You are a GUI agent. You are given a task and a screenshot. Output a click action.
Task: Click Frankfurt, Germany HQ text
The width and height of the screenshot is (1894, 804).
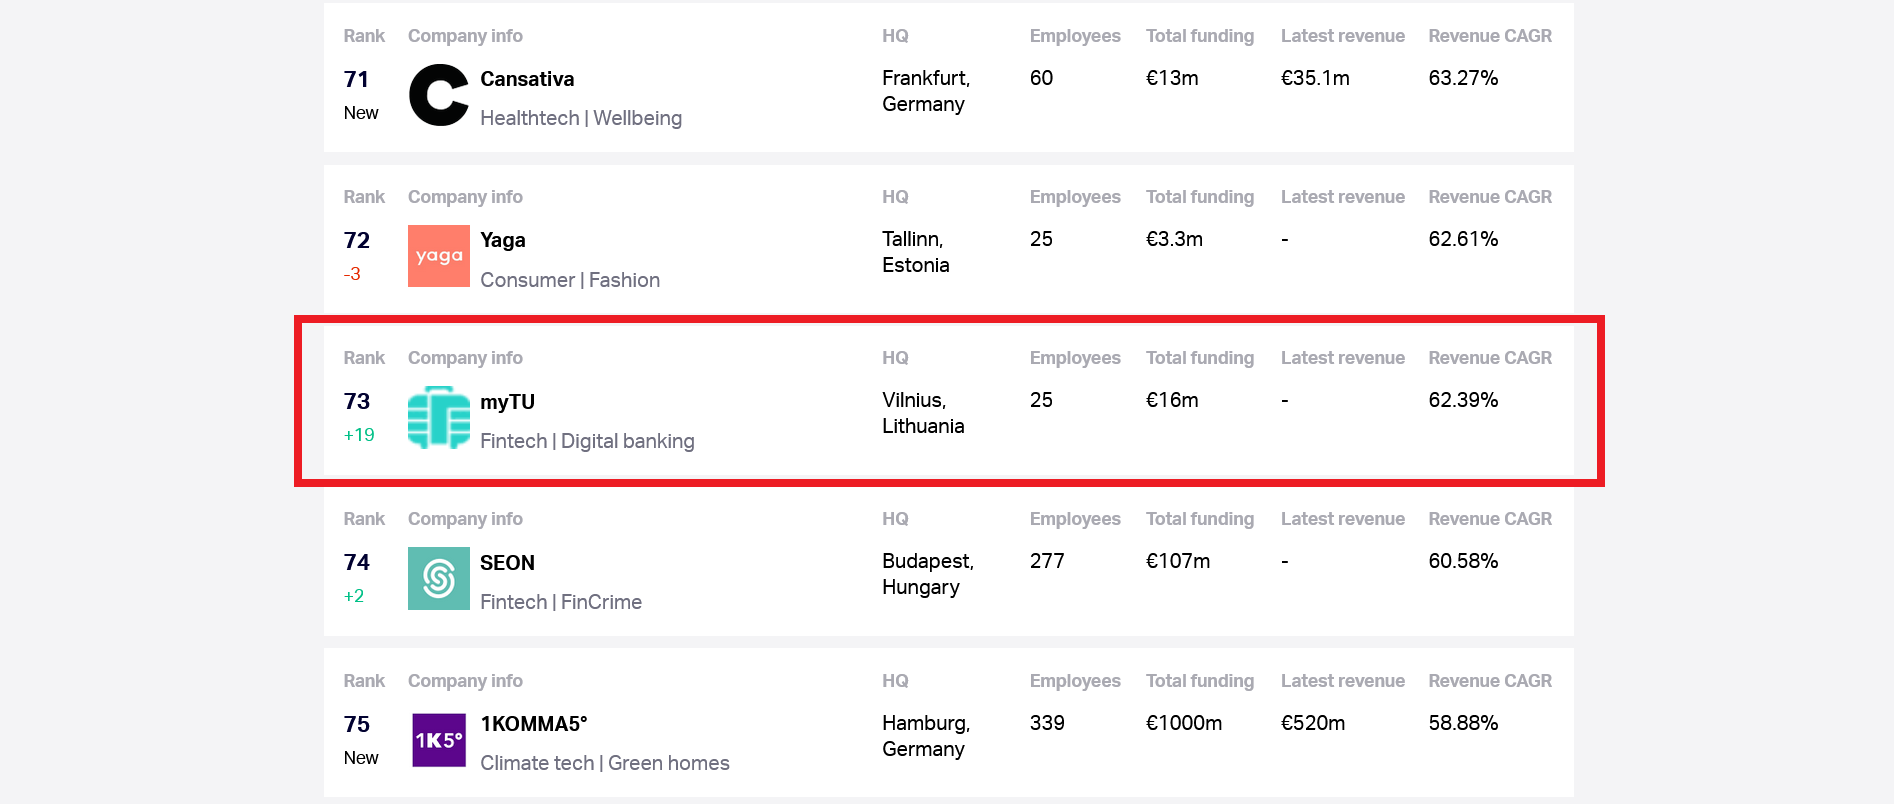925,91
